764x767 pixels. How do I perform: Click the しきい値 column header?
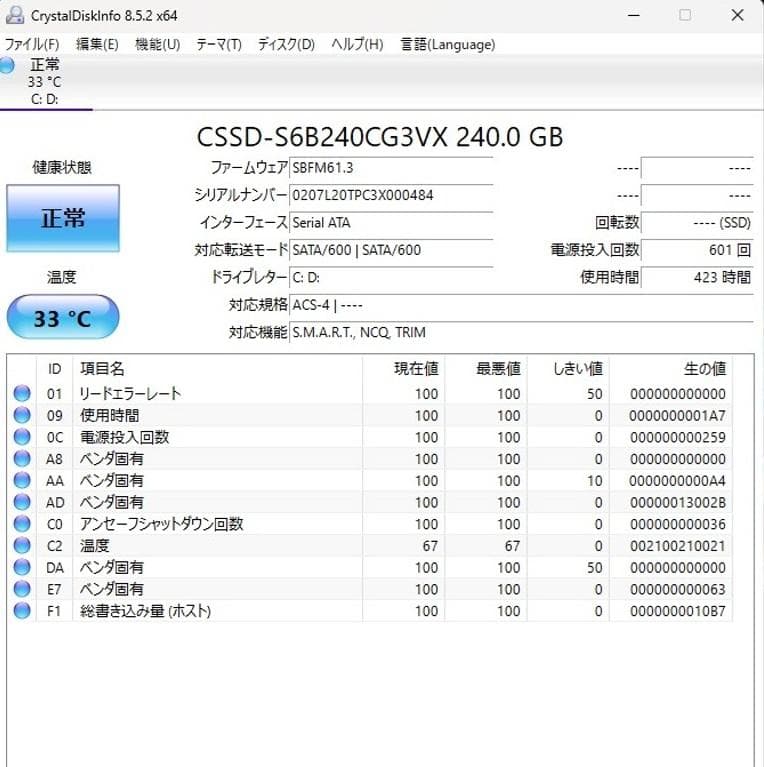coord(568,369)
